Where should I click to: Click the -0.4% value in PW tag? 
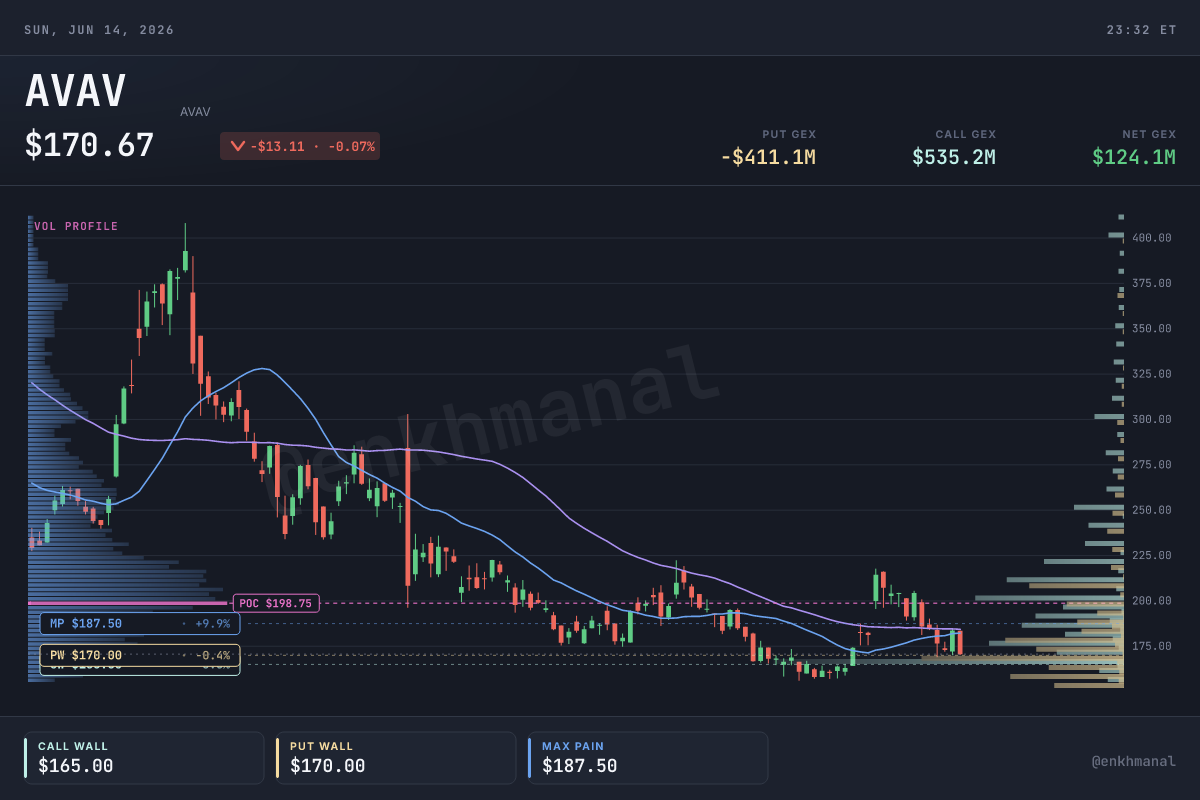pos(212,656)
